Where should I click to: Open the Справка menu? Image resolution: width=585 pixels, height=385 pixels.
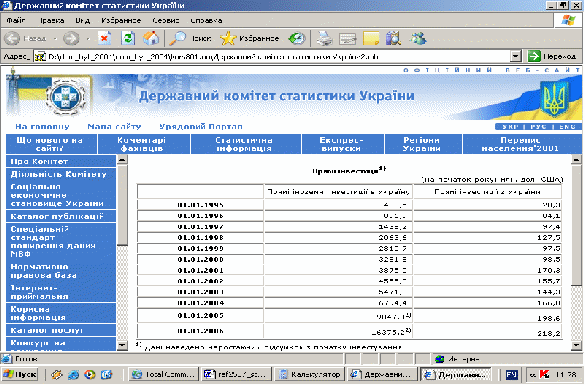pos(206,21)
